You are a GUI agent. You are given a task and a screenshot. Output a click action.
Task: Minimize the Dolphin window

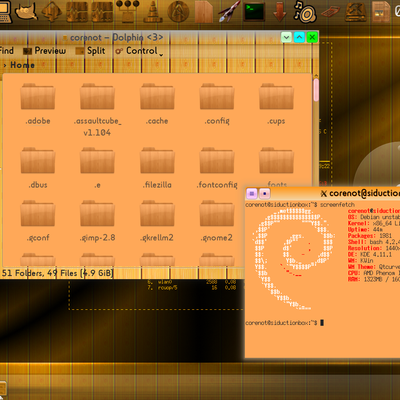coord(286,37)
